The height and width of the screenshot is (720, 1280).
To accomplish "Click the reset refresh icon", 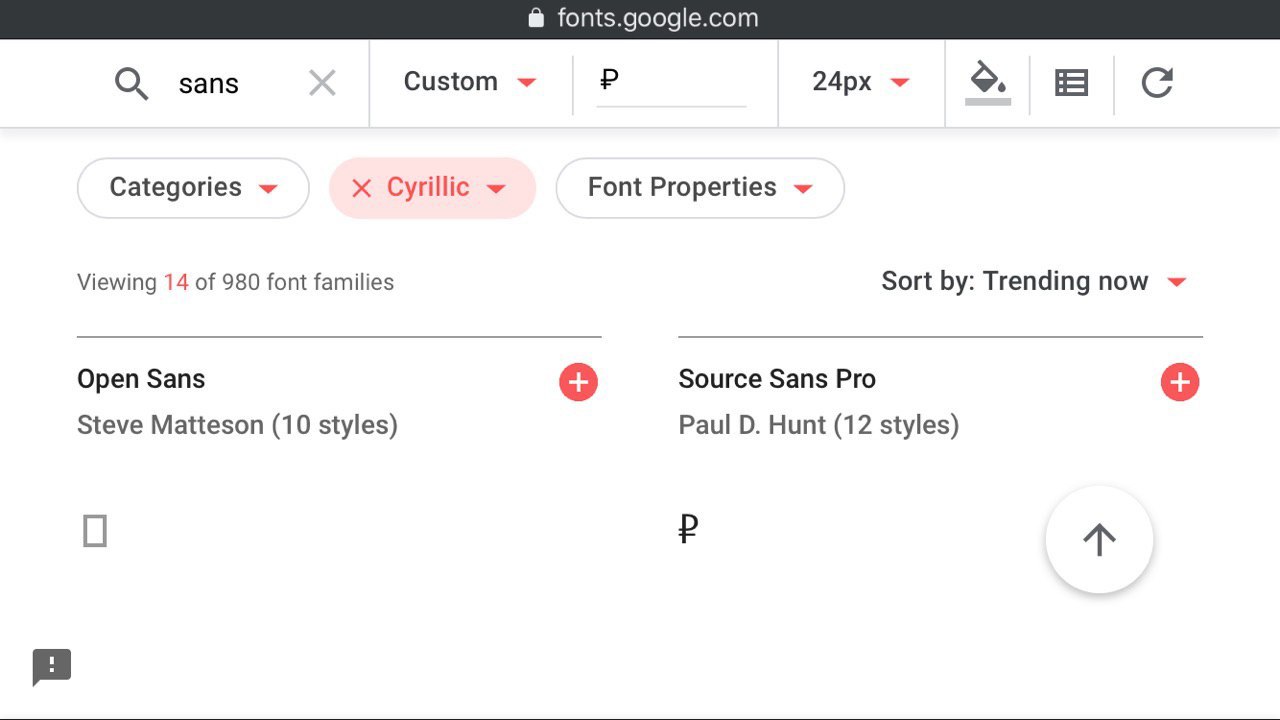I will [1157, 83].
